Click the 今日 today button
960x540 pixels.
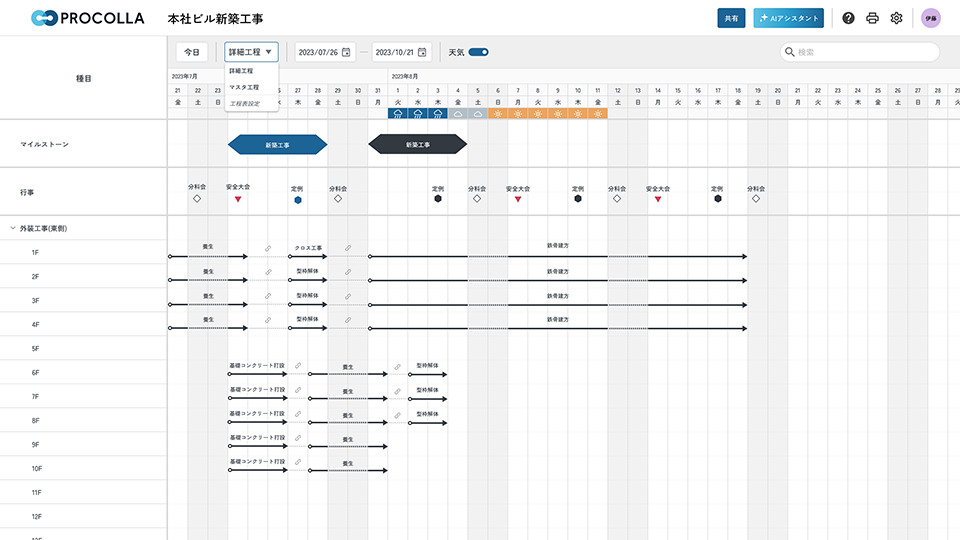(192, 52)
